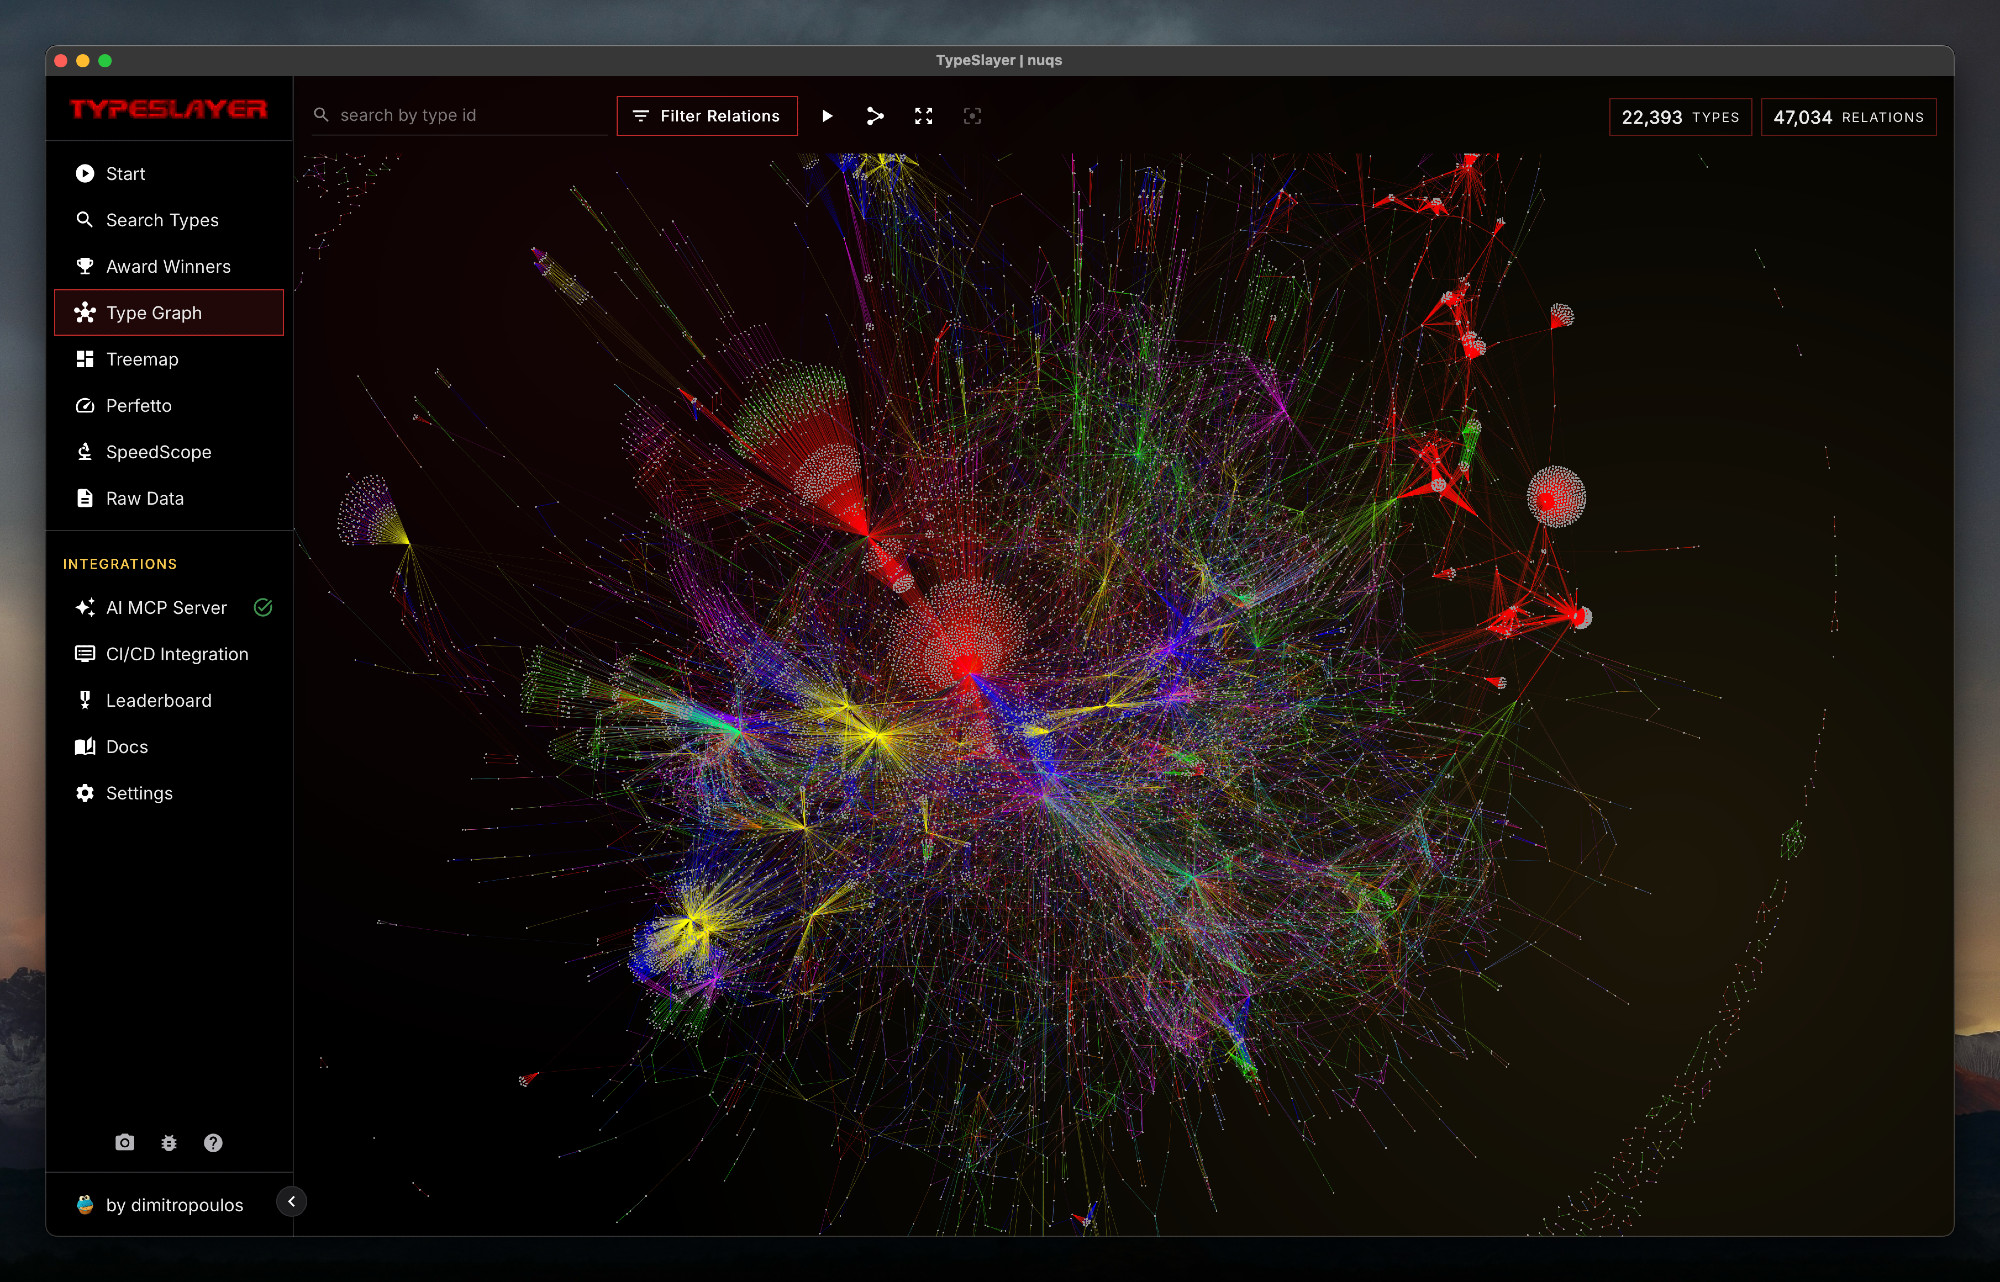The image size is (2000, 1282).
Task: Click the 22,393 types counter
Action: (x=1680, y=117)
